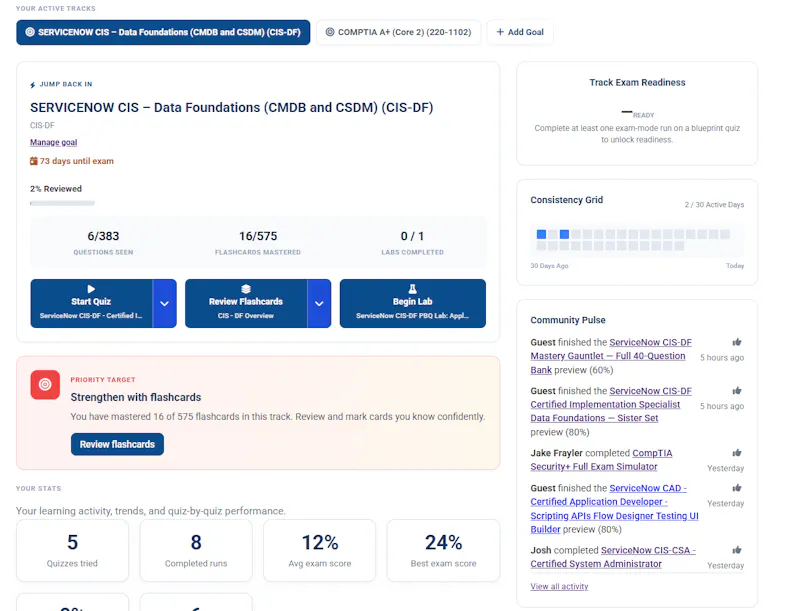Switch to ServiceNow CIS Data Foundations track
Image resolution: width=800 pixels, height=611 pixels.
coord(163,32)
